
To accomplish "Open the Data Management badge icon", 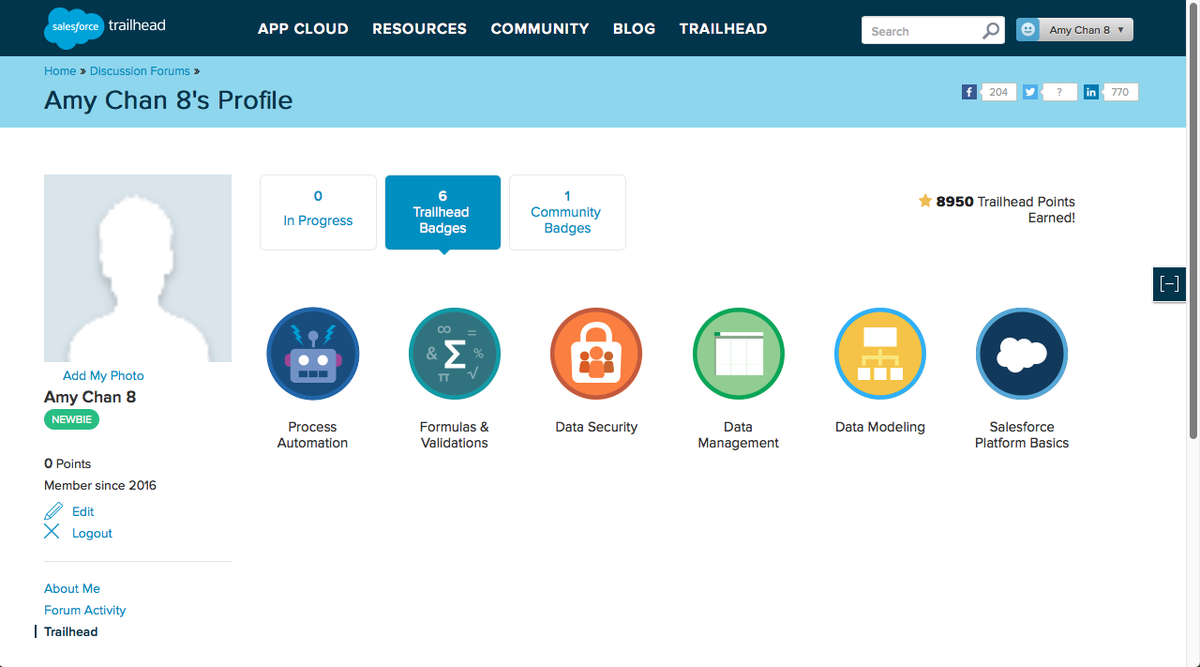I will 738,353.
